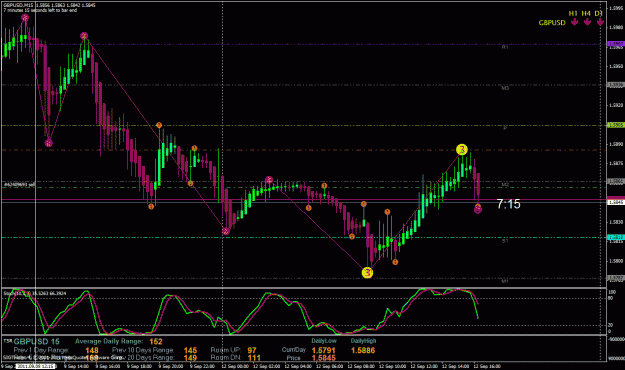Select the yellow wave 3 marker at swing low

click(x=367, y=273)
